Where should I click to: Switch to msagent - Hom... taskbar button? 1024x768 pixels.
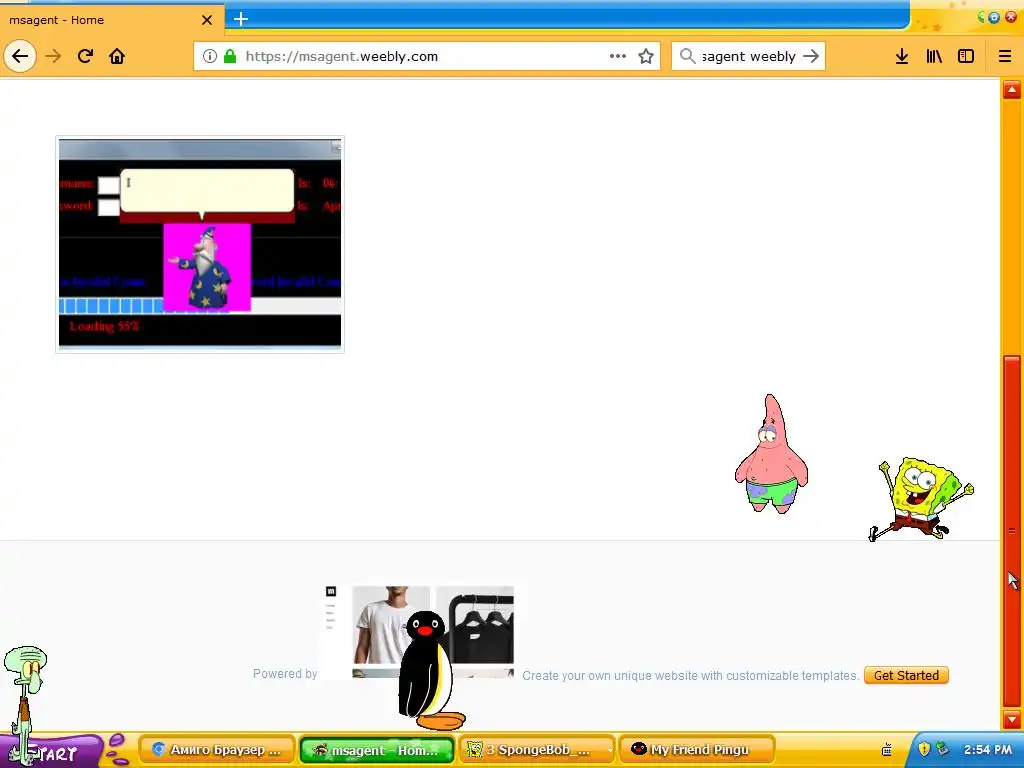pyautogui.click(x=377, y=750)
